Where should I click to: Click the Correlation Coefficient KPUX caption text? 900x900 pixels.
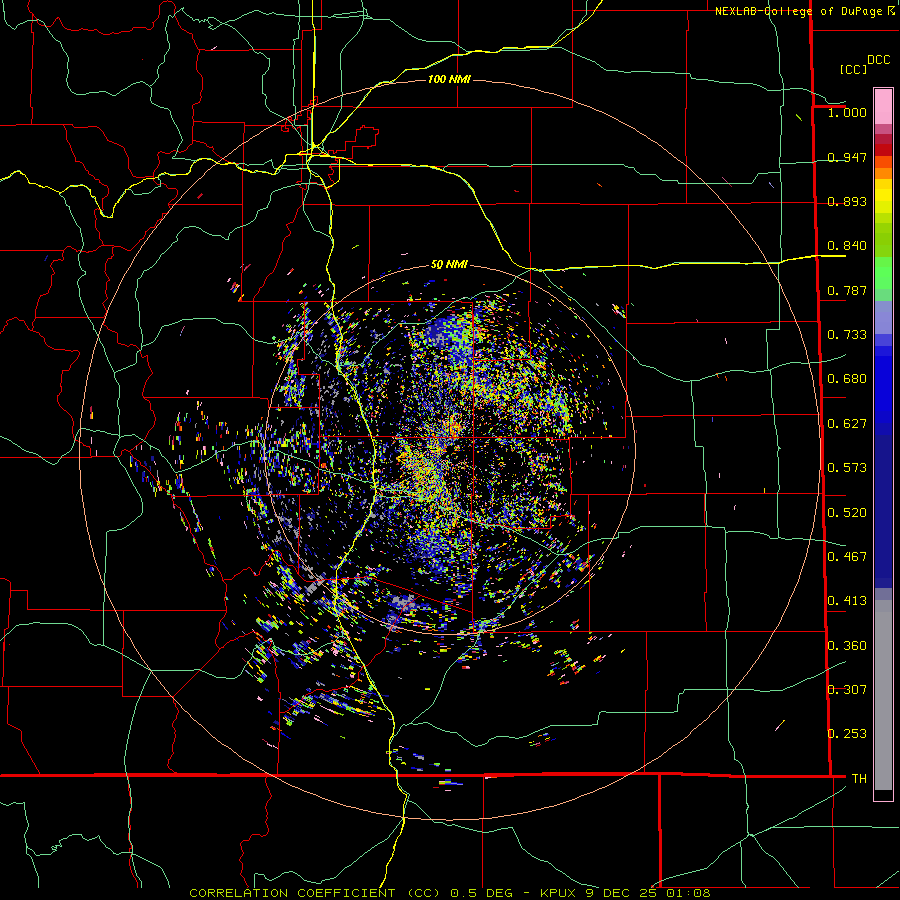pyautogui.click(x=450, y=893)
